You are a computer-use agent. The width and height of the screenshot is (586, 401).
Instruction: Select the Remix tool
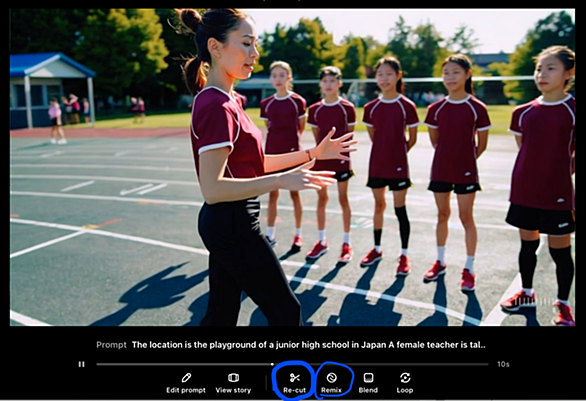tap(331, 383)
